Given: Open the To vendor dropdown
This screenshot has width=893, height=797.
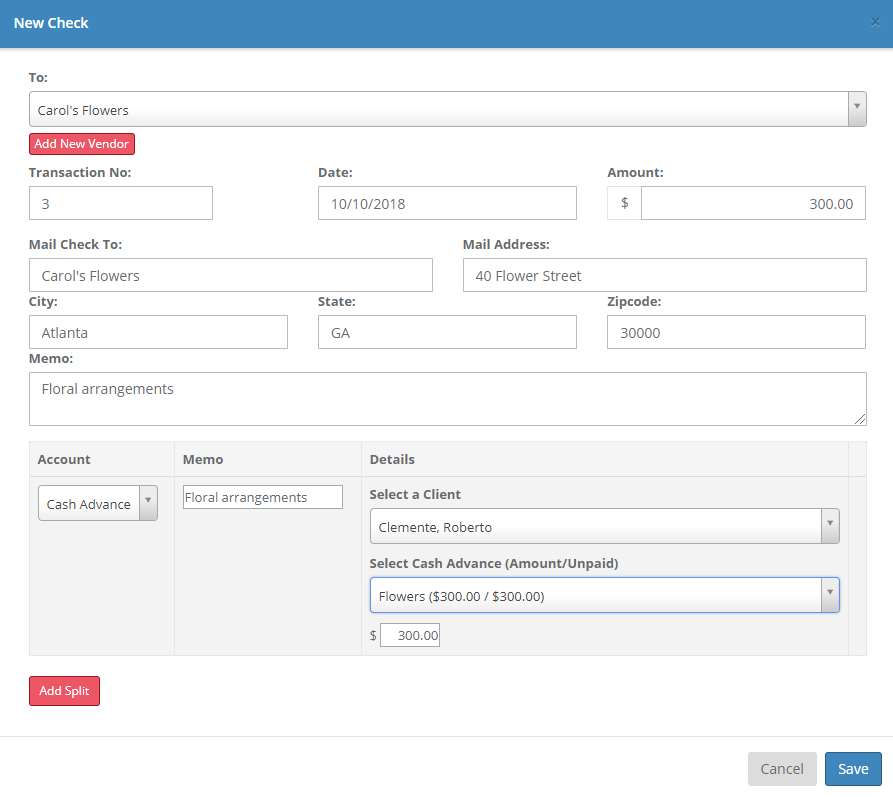Looking at the screenshot, I should click(447, 110).
